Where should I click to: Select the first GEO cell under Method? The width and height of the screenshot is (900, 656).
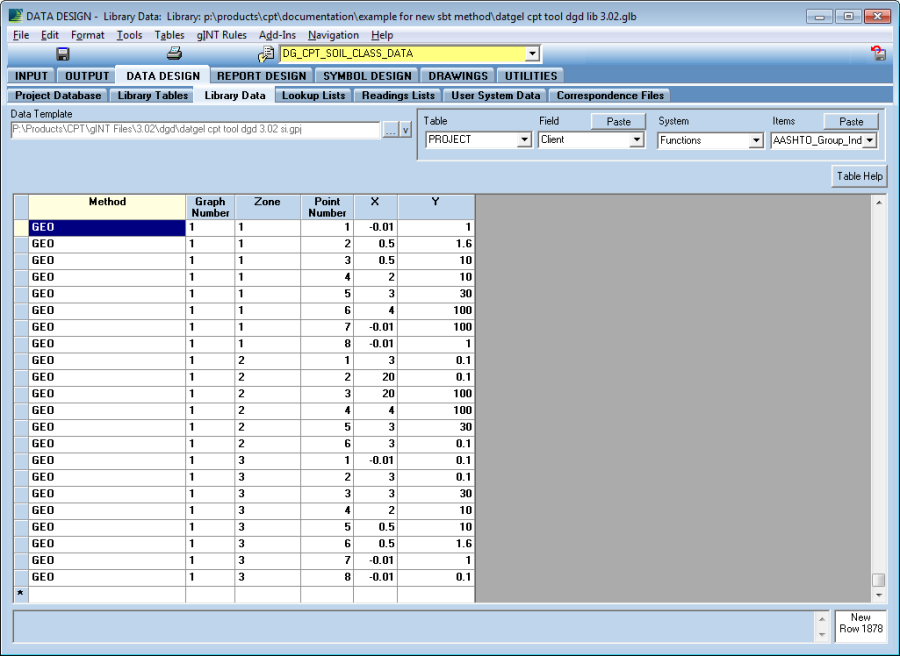[x=107, y=227]
